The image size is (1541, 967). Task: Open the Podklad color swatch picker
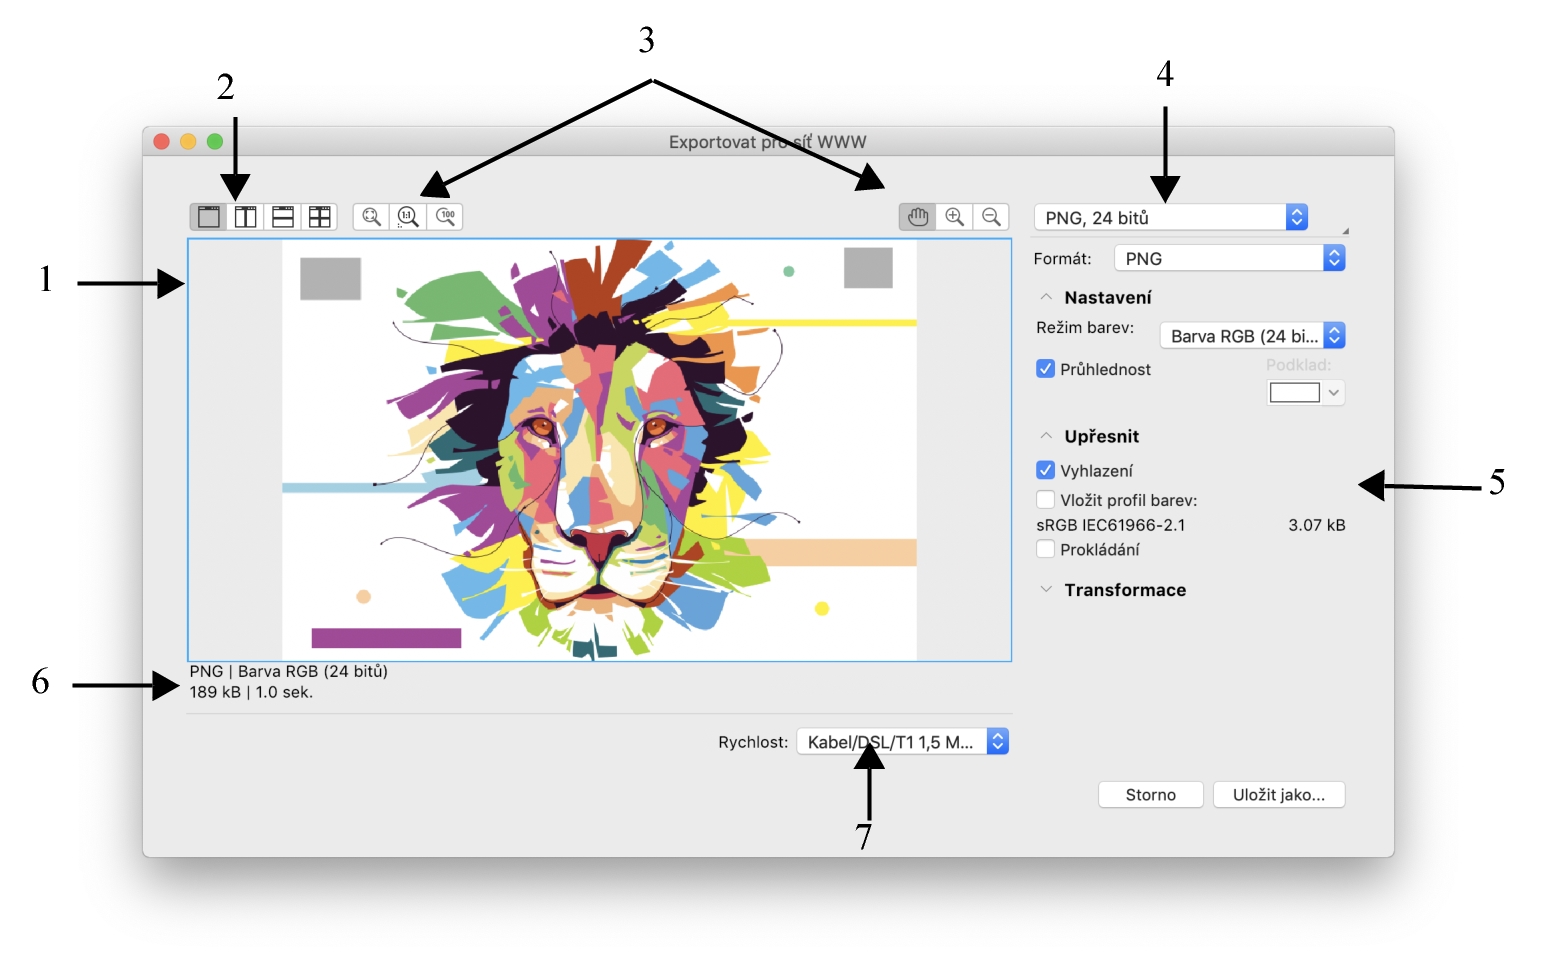[x=1305, y=393]
